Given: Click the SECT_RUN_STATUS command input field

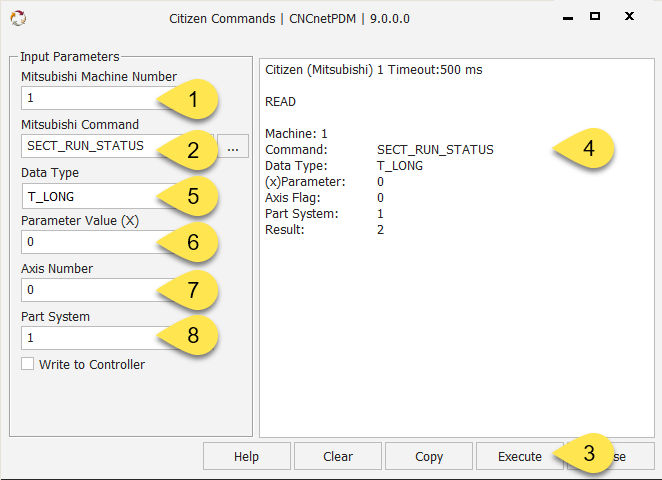Looking at the screenshot, I should click(118, 146).
